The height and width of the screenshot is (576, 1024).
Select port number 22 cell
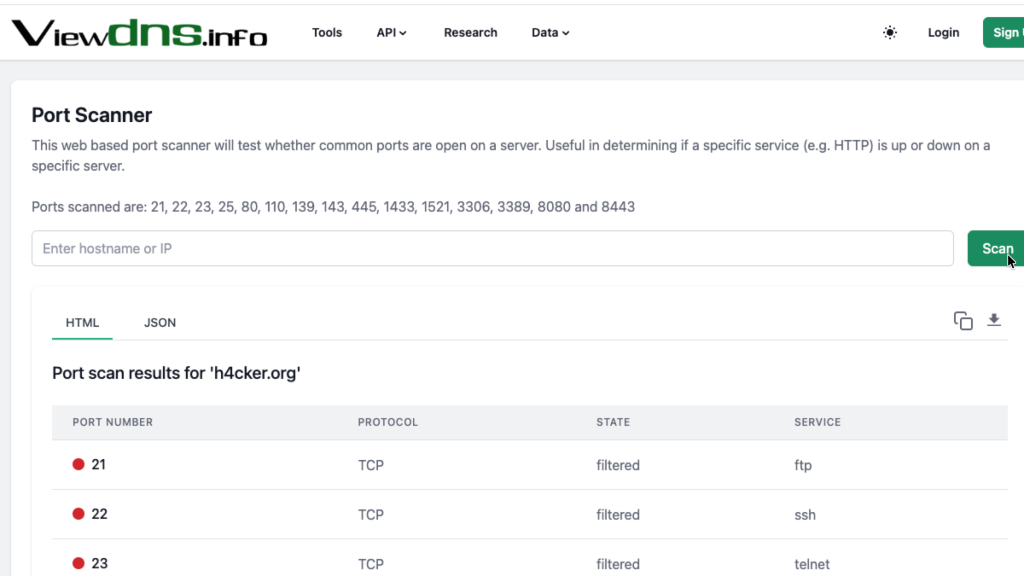[x=99, y=514]
